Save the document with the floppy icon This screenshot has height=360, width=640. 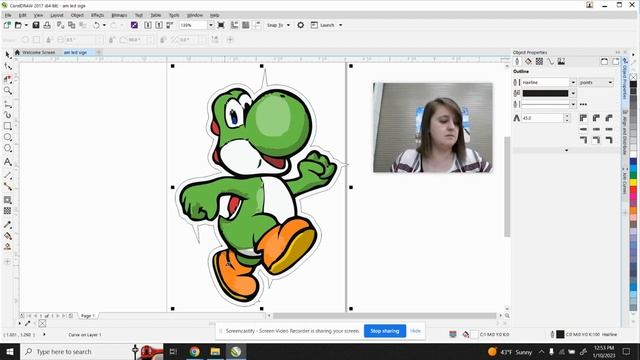coord(36,25)
